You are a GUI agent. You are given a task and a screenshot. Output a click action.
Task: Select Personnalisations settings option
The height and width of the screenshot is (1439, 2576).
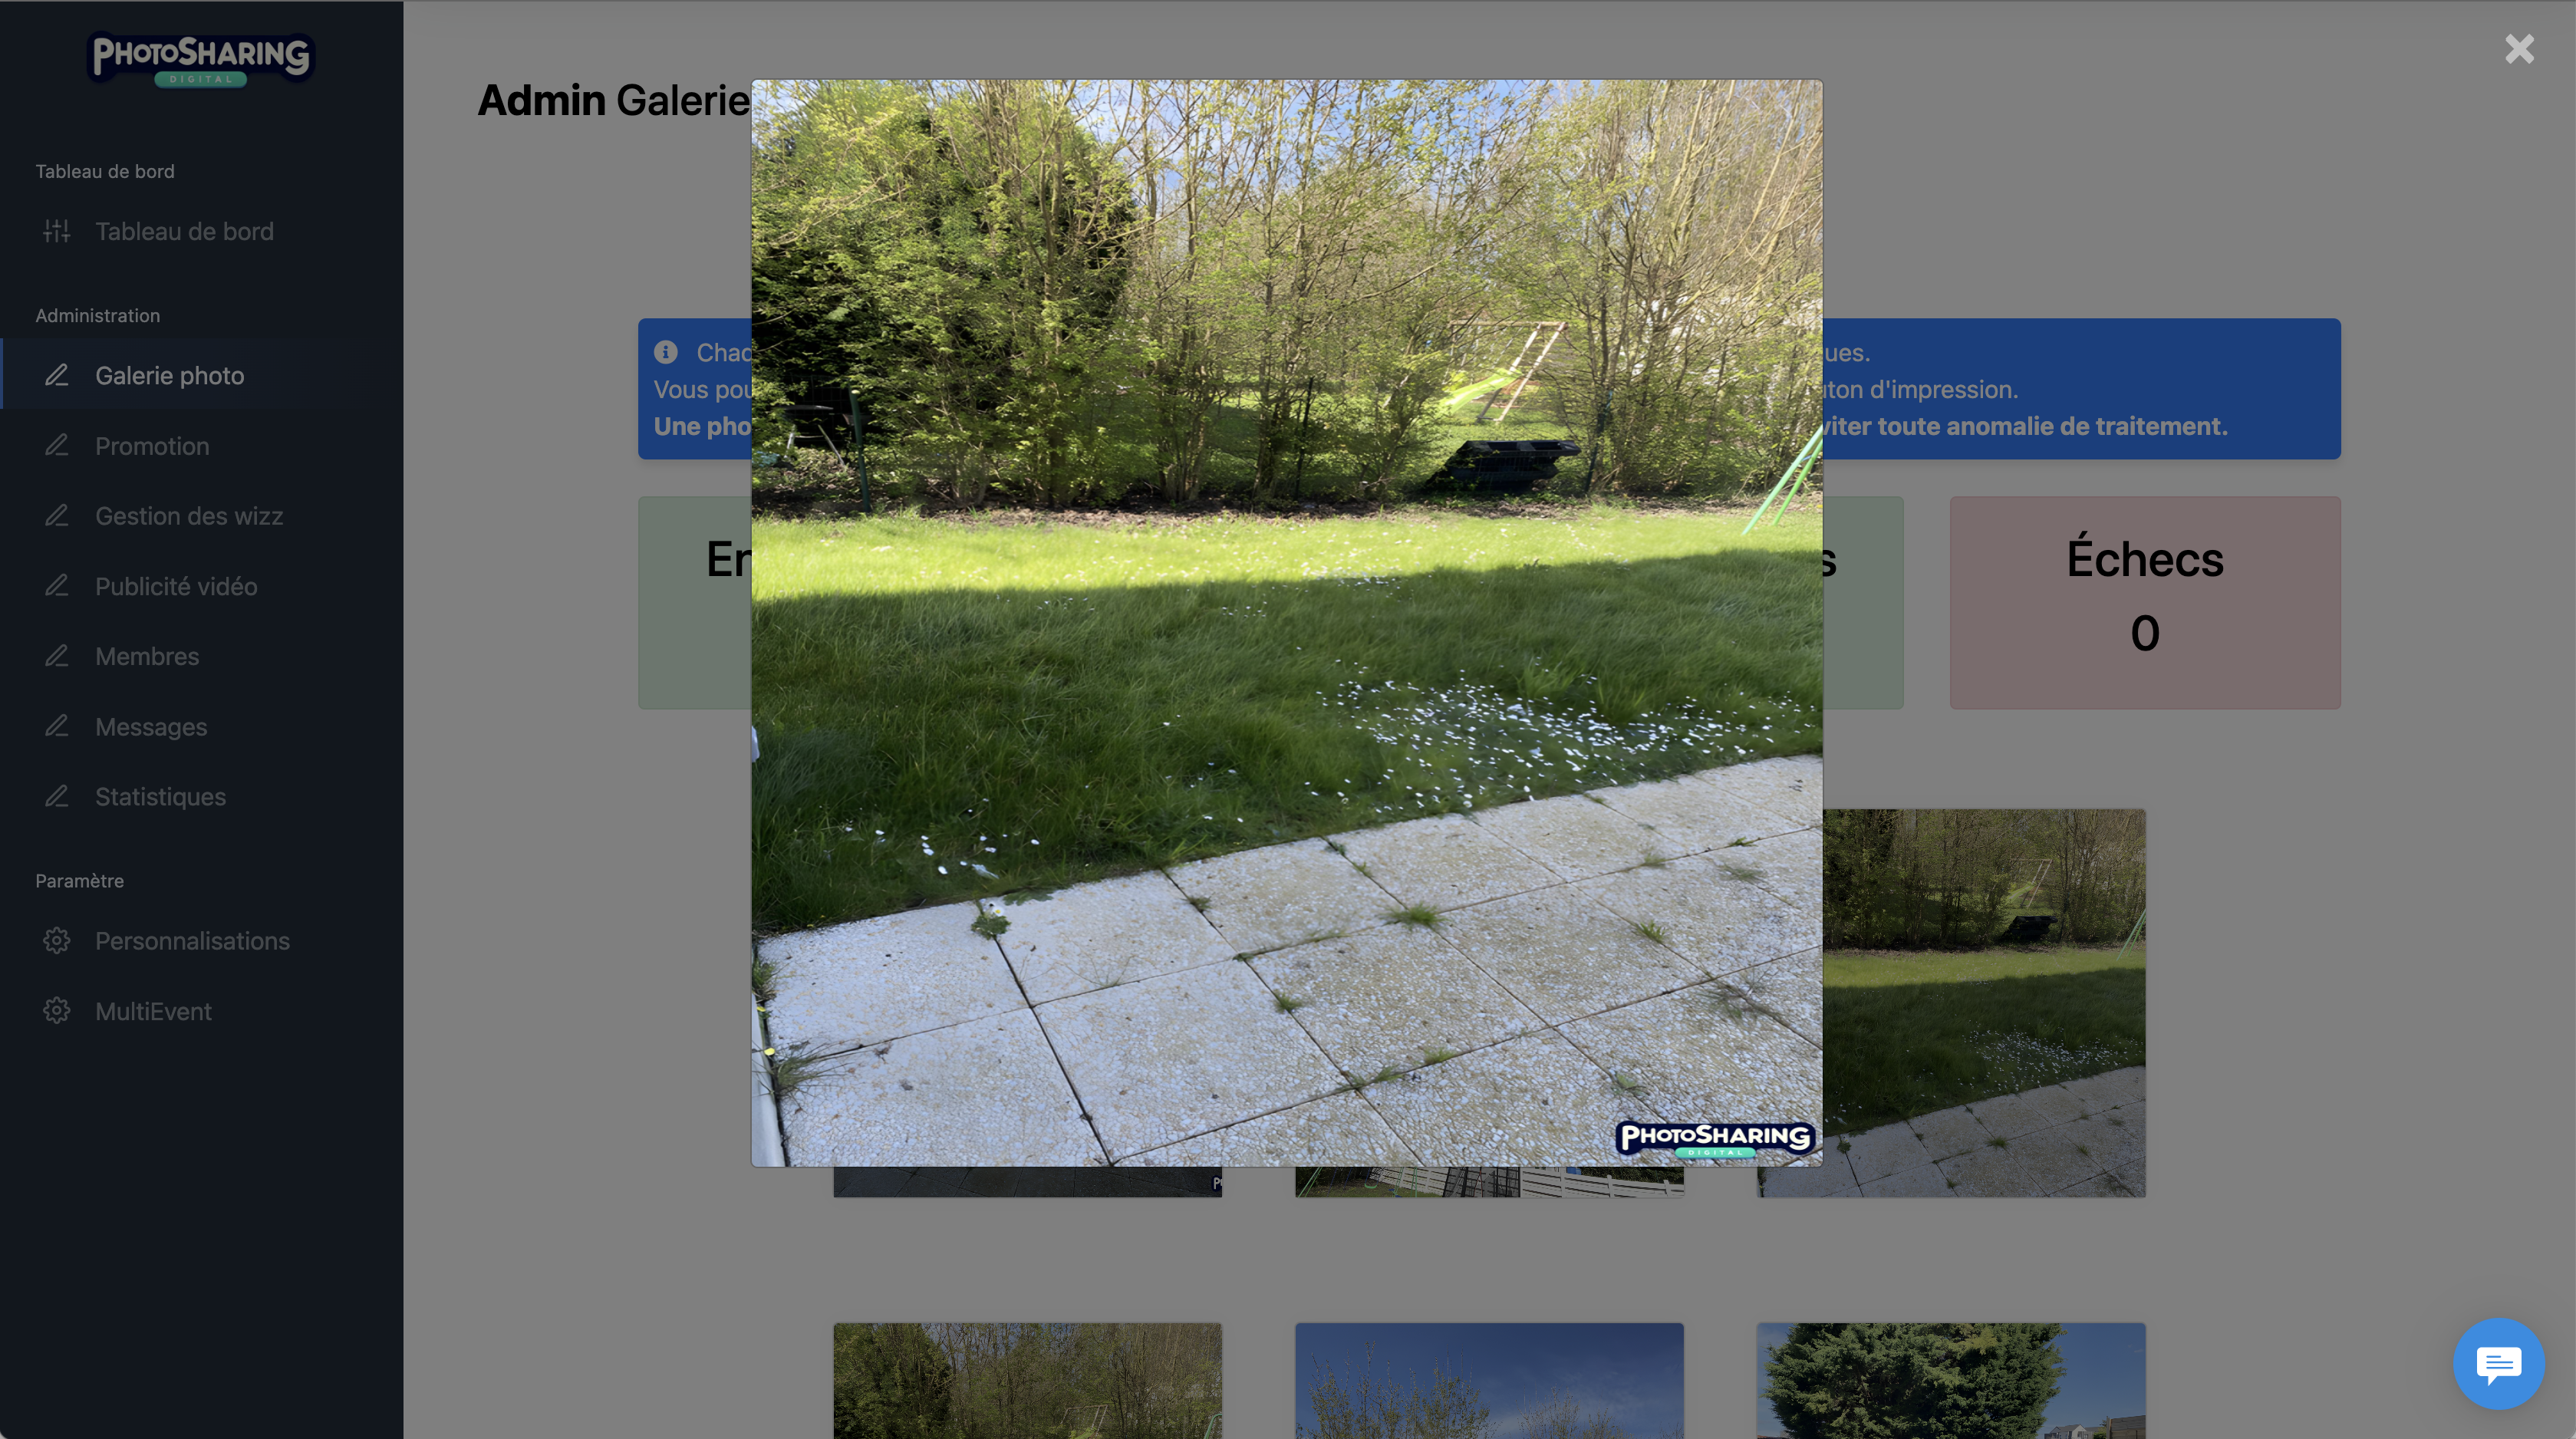tap(193, 940)
